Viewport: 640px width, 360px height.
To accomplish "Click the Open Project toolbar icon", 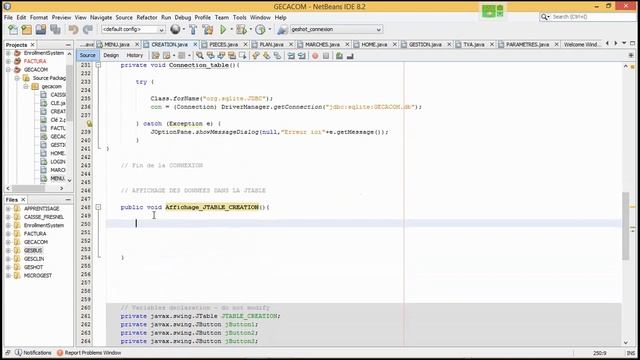I will [41, 29].
